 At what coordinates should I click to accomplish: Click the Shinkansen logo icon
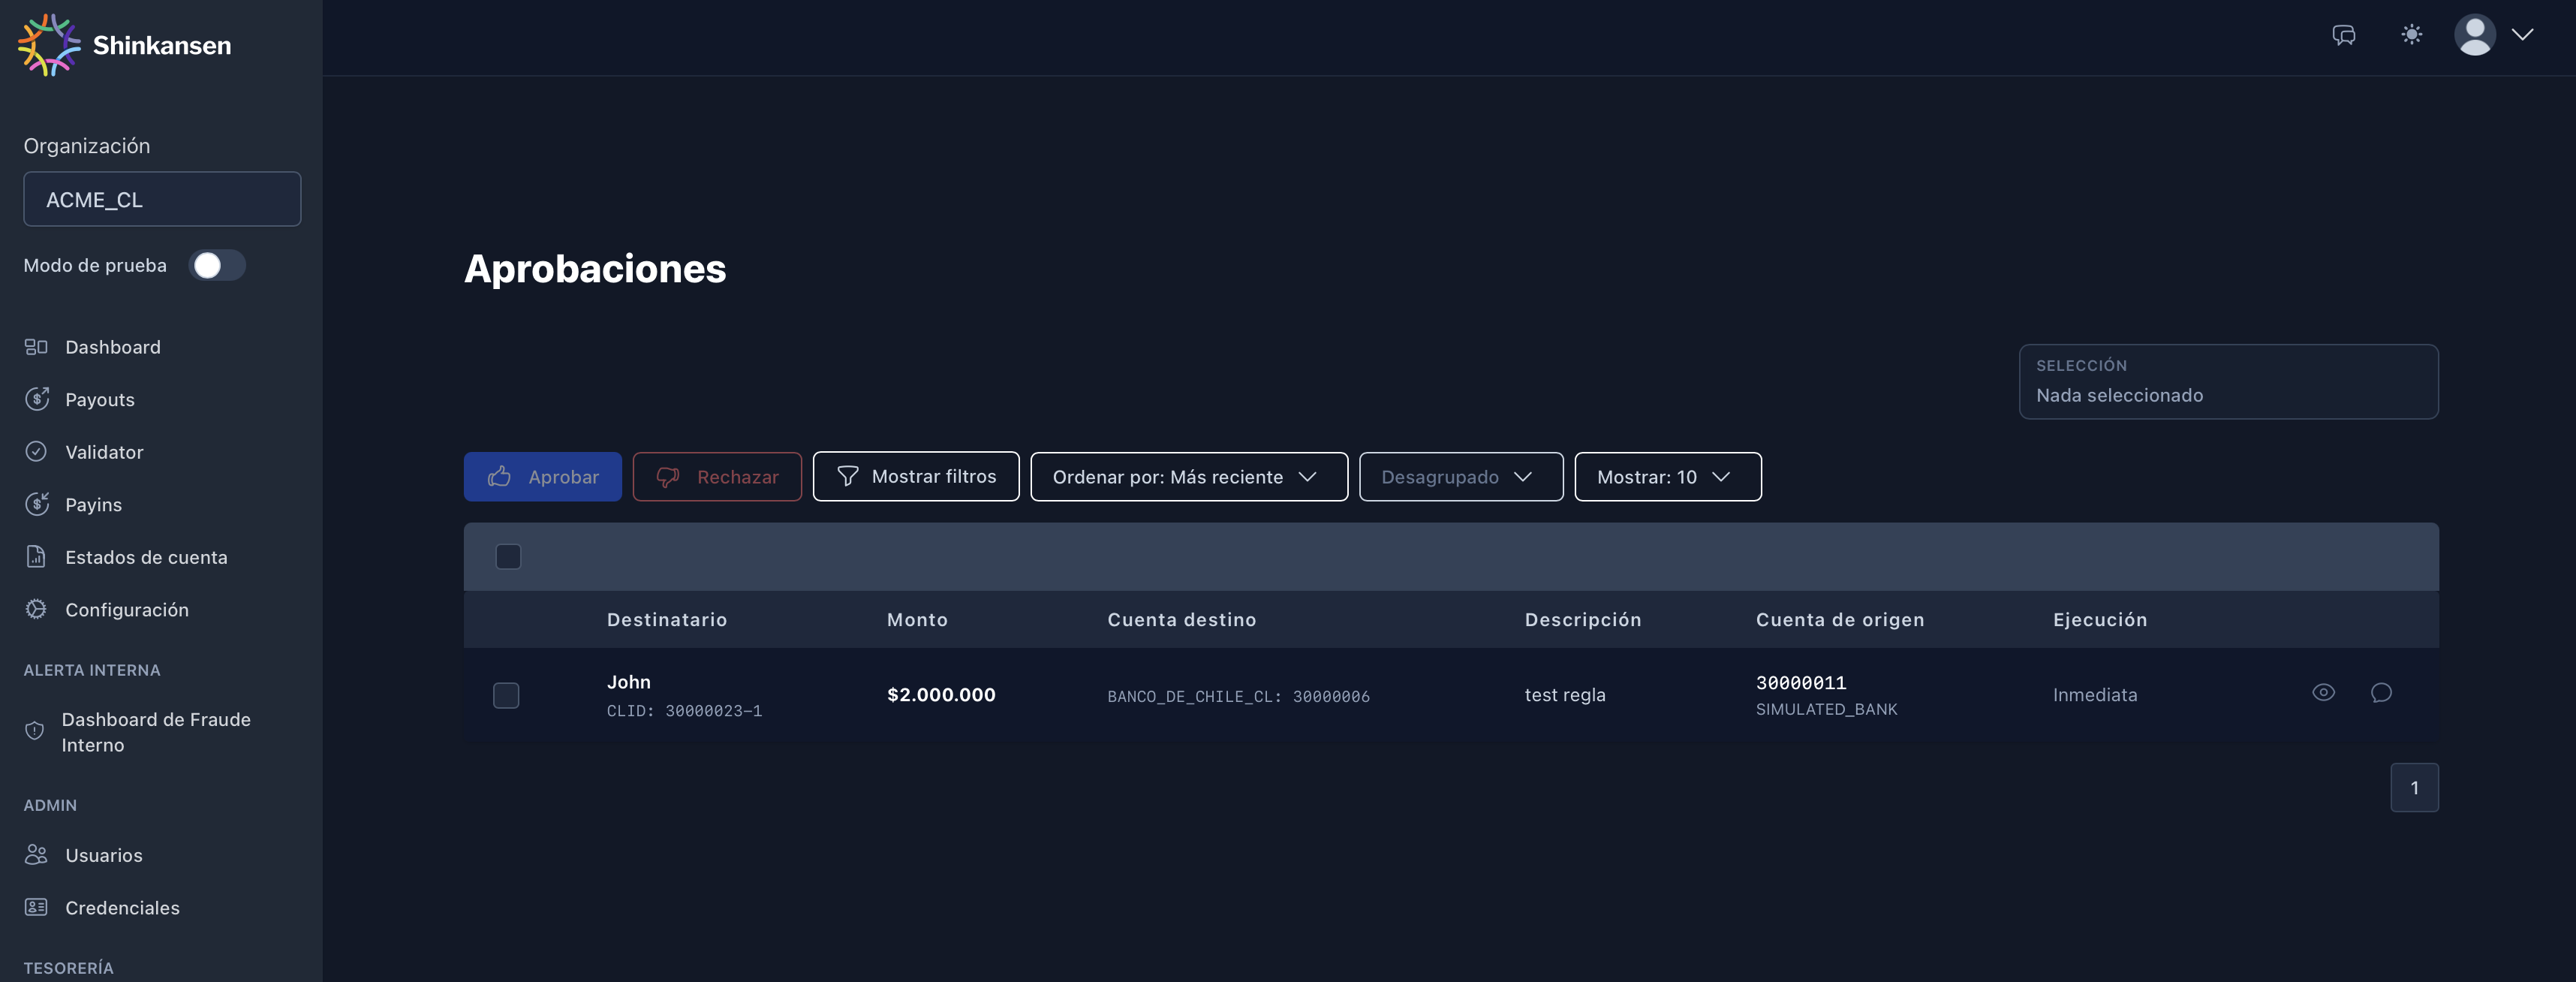click(49, 45)
